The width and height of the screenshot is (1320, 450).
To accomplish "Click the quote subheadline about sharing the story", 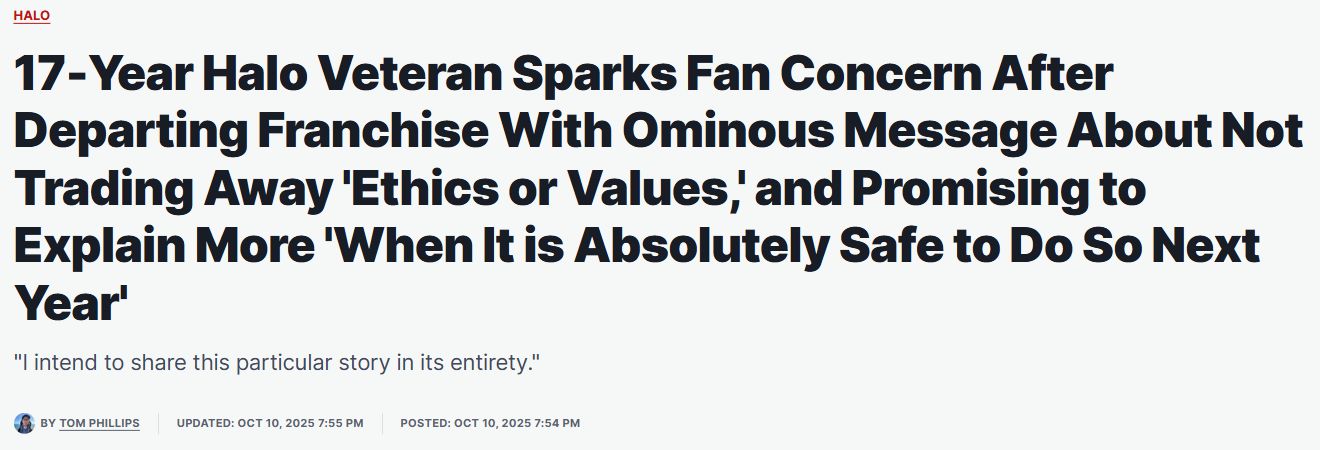I will click(277, 362).
